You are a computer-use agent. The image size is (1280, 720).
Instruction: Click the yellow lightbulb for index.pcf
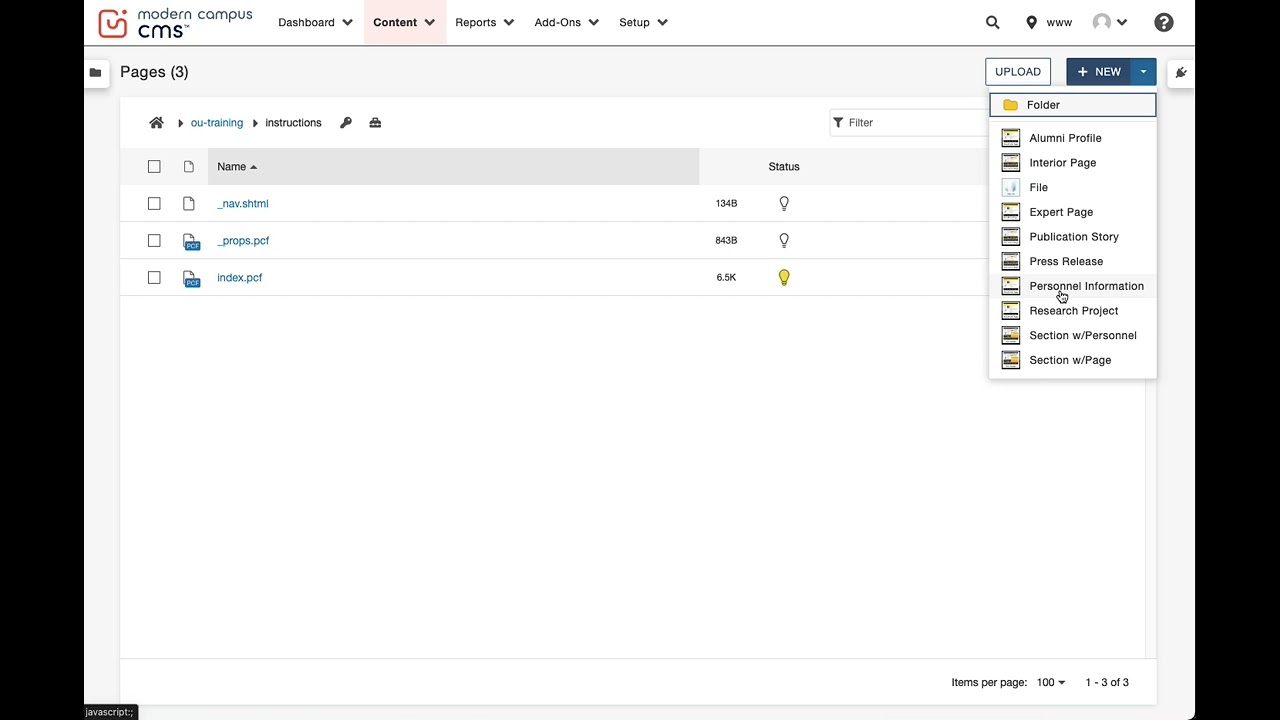[x=784, y=277]
